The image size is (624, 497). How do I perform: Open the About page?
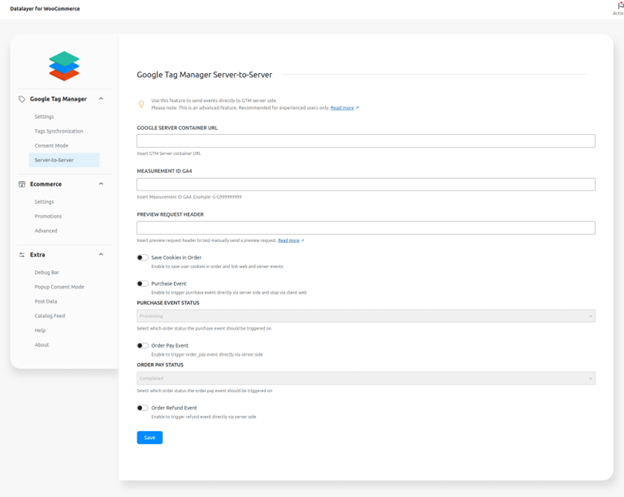42,345
